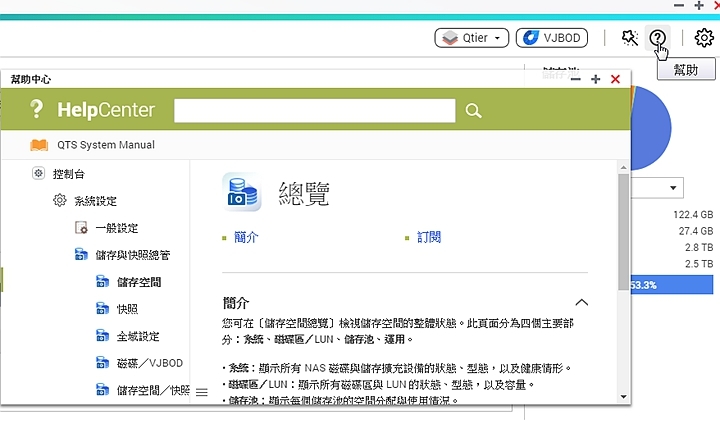Viewport: 720px width, 424px height.
Task: Open the 快照 help topic
Action: 127,309
